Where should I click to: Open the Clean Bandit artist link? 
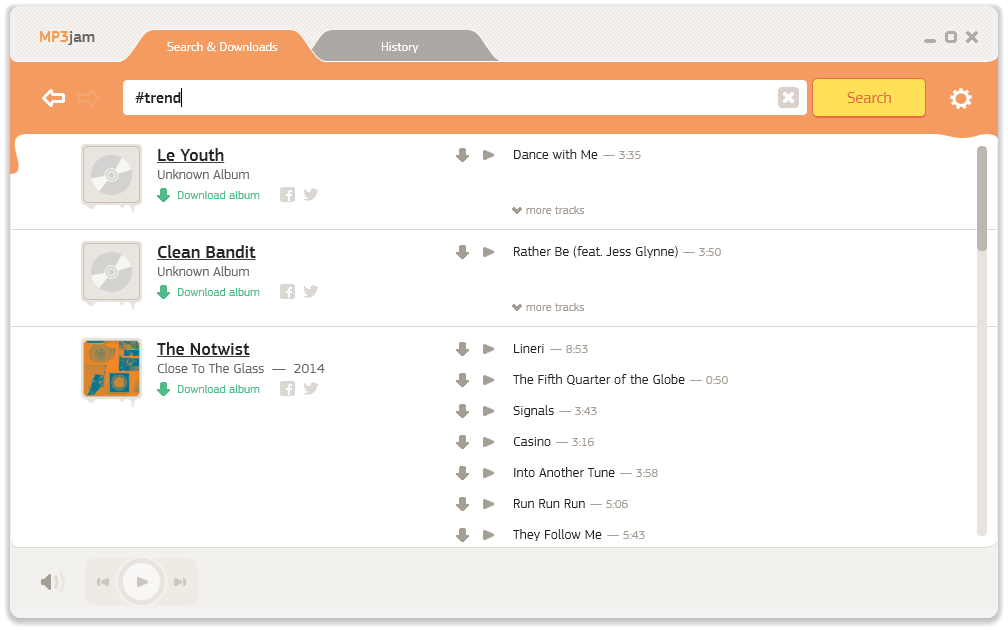(206, 253)
